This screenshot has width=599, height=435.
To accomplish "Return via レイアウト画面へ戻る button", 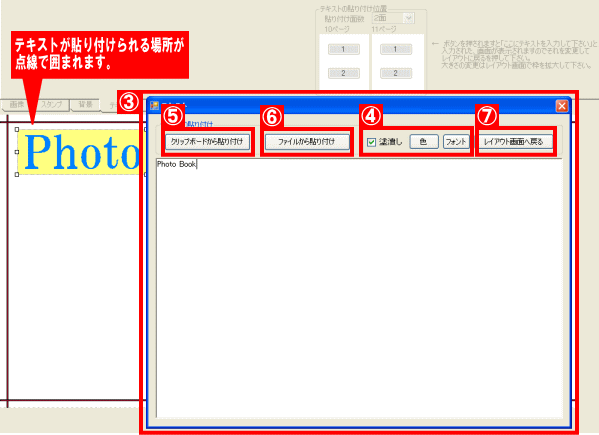I will 515,142.
